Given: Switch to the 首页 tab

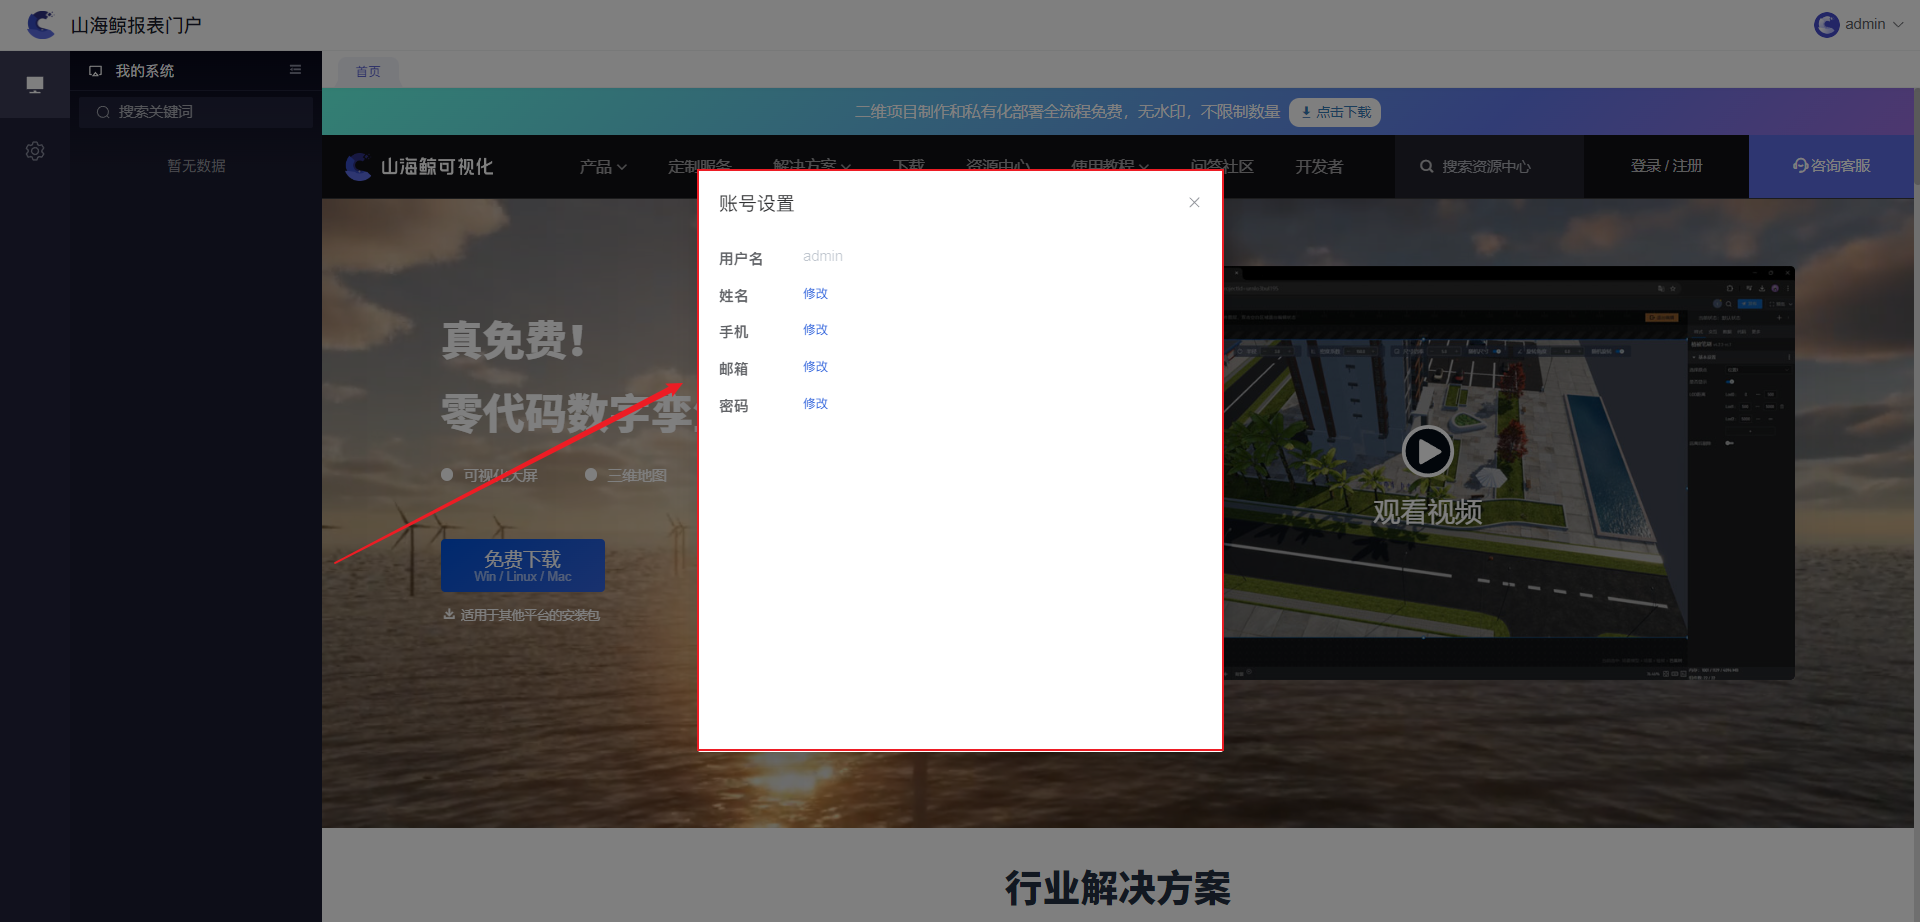Looking at the screenshot, I should click(x=368, y=71).
